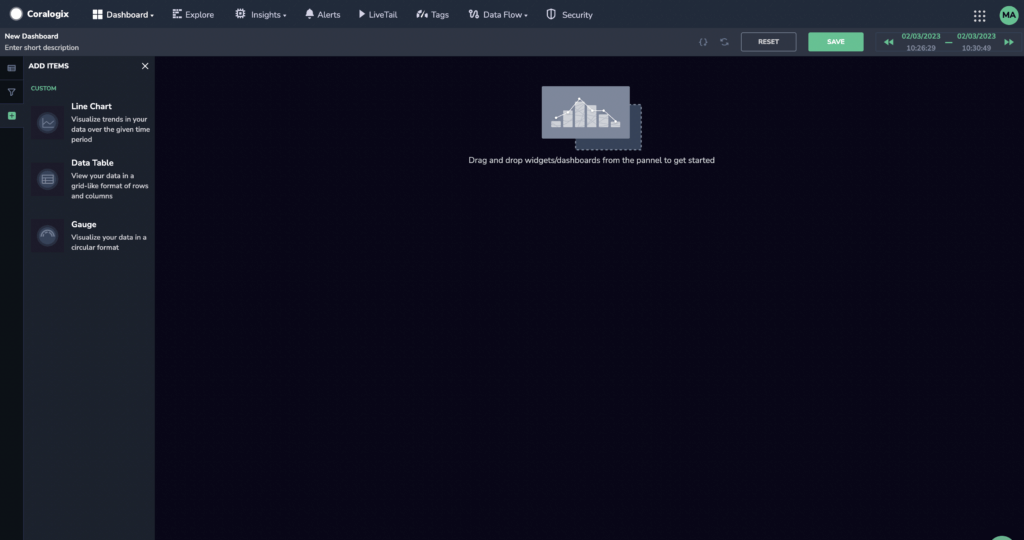Click the empty dashboard chart illustration
The width and height of the screenshot is (1024, 540).
(591, 118)
